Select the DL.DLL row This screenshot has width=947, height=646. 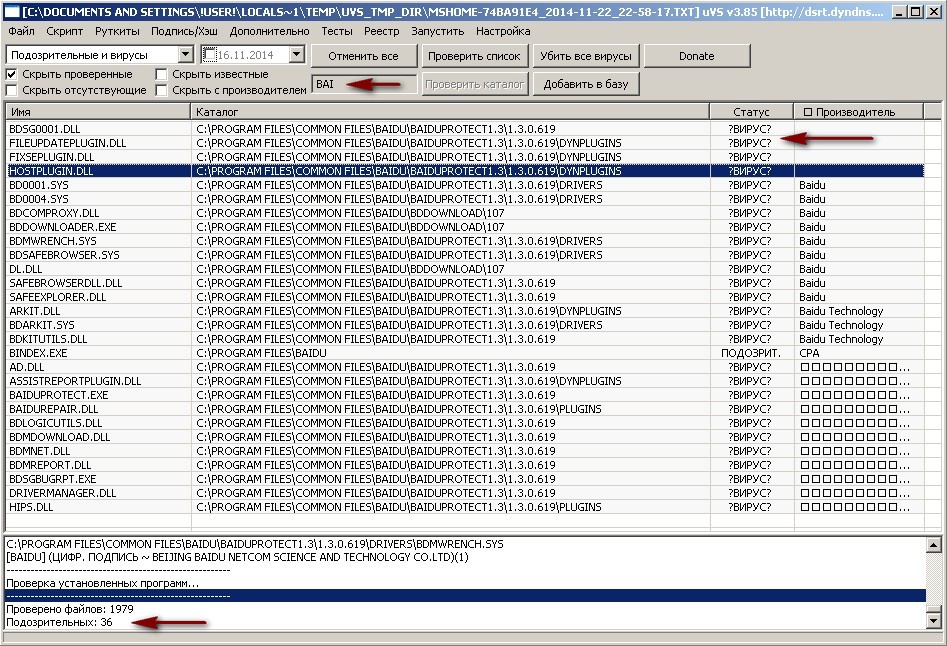464,269
